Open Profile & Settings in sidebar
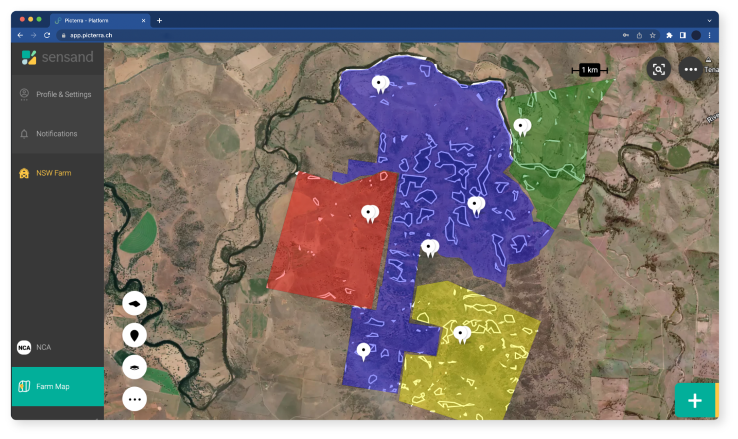Viewport: 738px width, 439px height. click(x=63, y=95)
